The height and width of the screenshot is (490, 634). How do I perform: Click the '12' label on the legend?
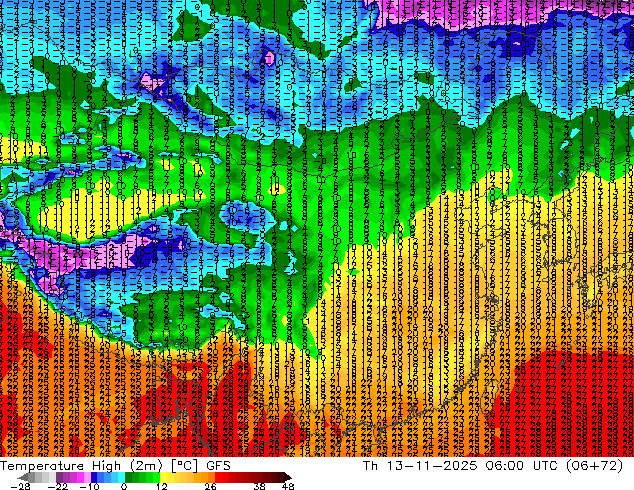pos(162,486)
